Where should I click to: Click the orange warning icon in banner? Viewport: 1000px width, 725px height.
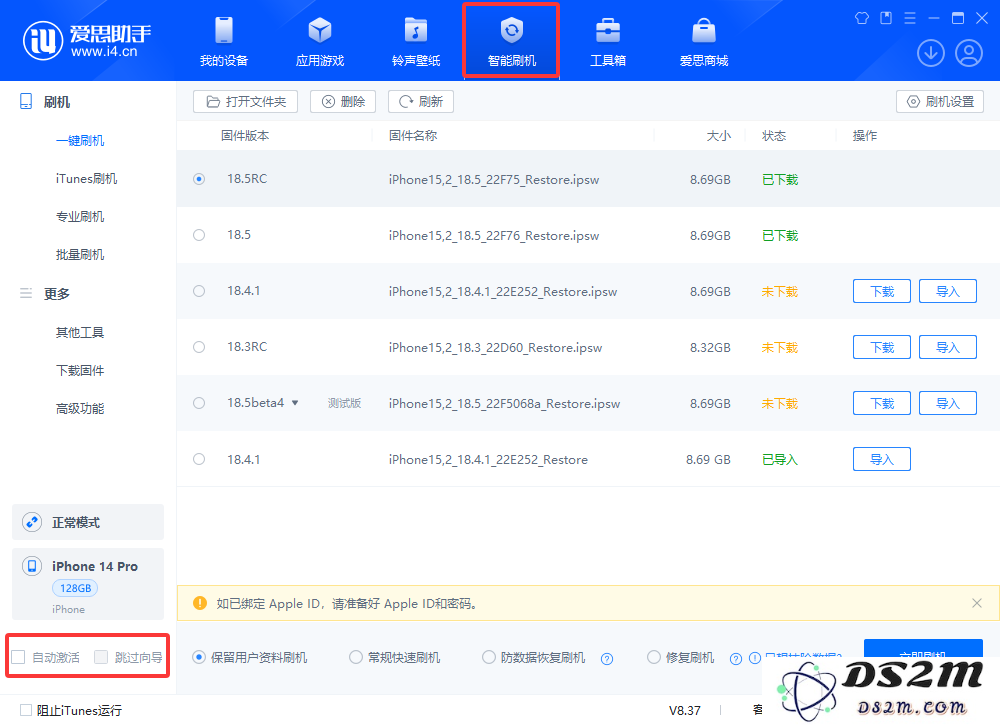tap(200, 603)
